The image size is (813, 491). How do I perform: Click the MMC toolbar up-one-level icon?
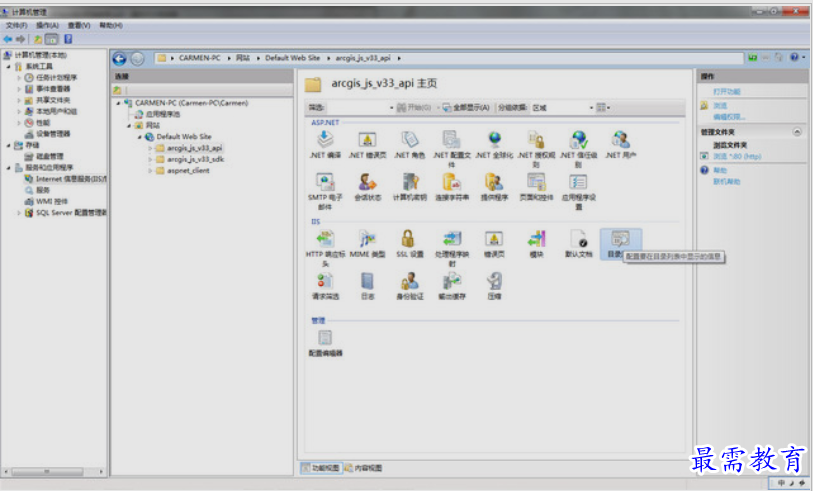point(38,39)
